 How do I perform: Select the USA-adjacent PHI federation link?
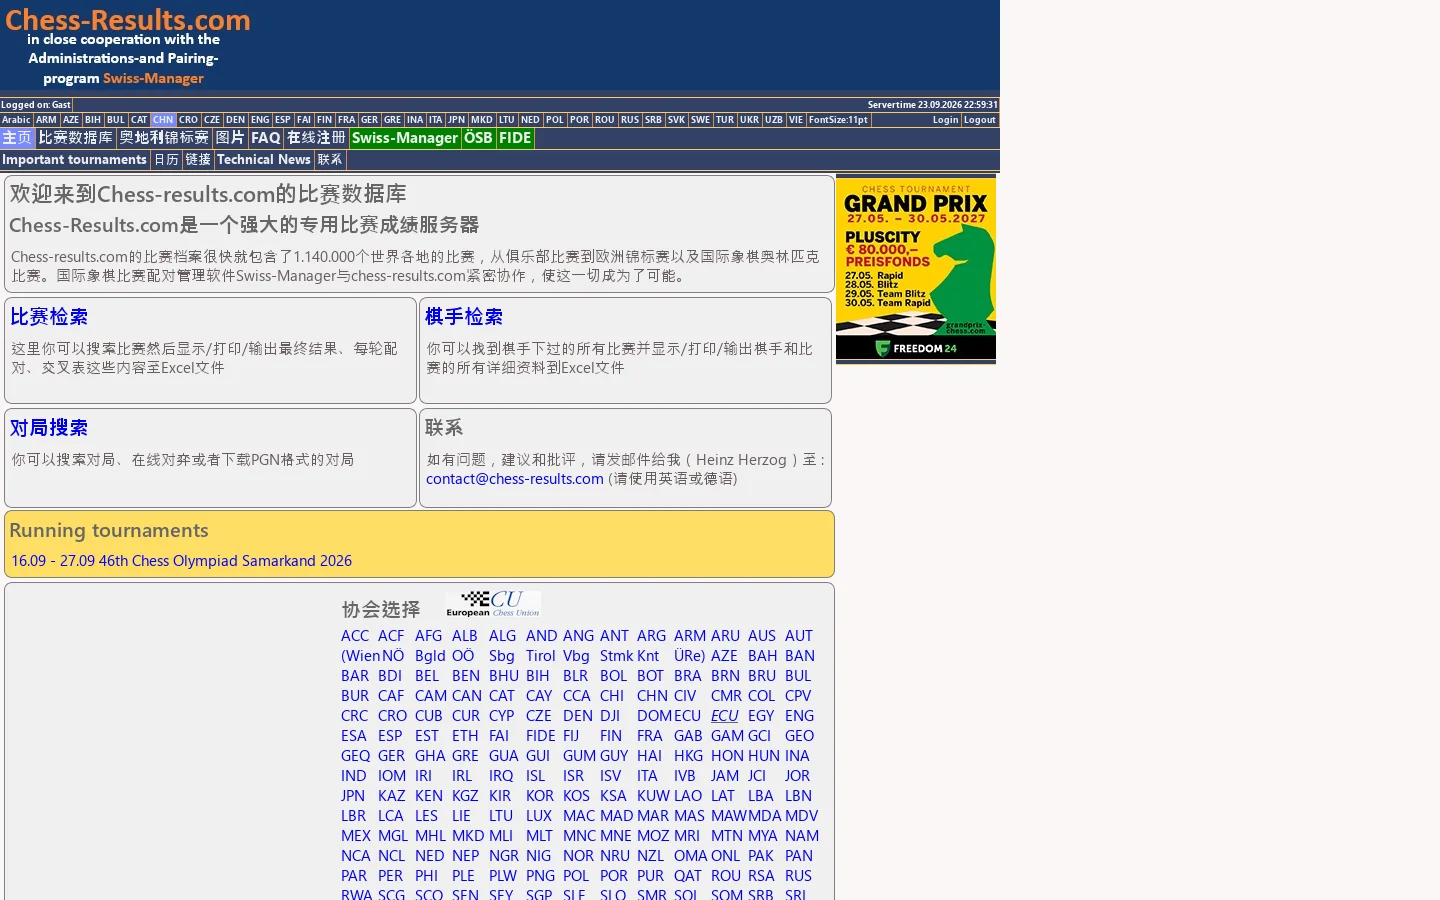coord(427,876)
